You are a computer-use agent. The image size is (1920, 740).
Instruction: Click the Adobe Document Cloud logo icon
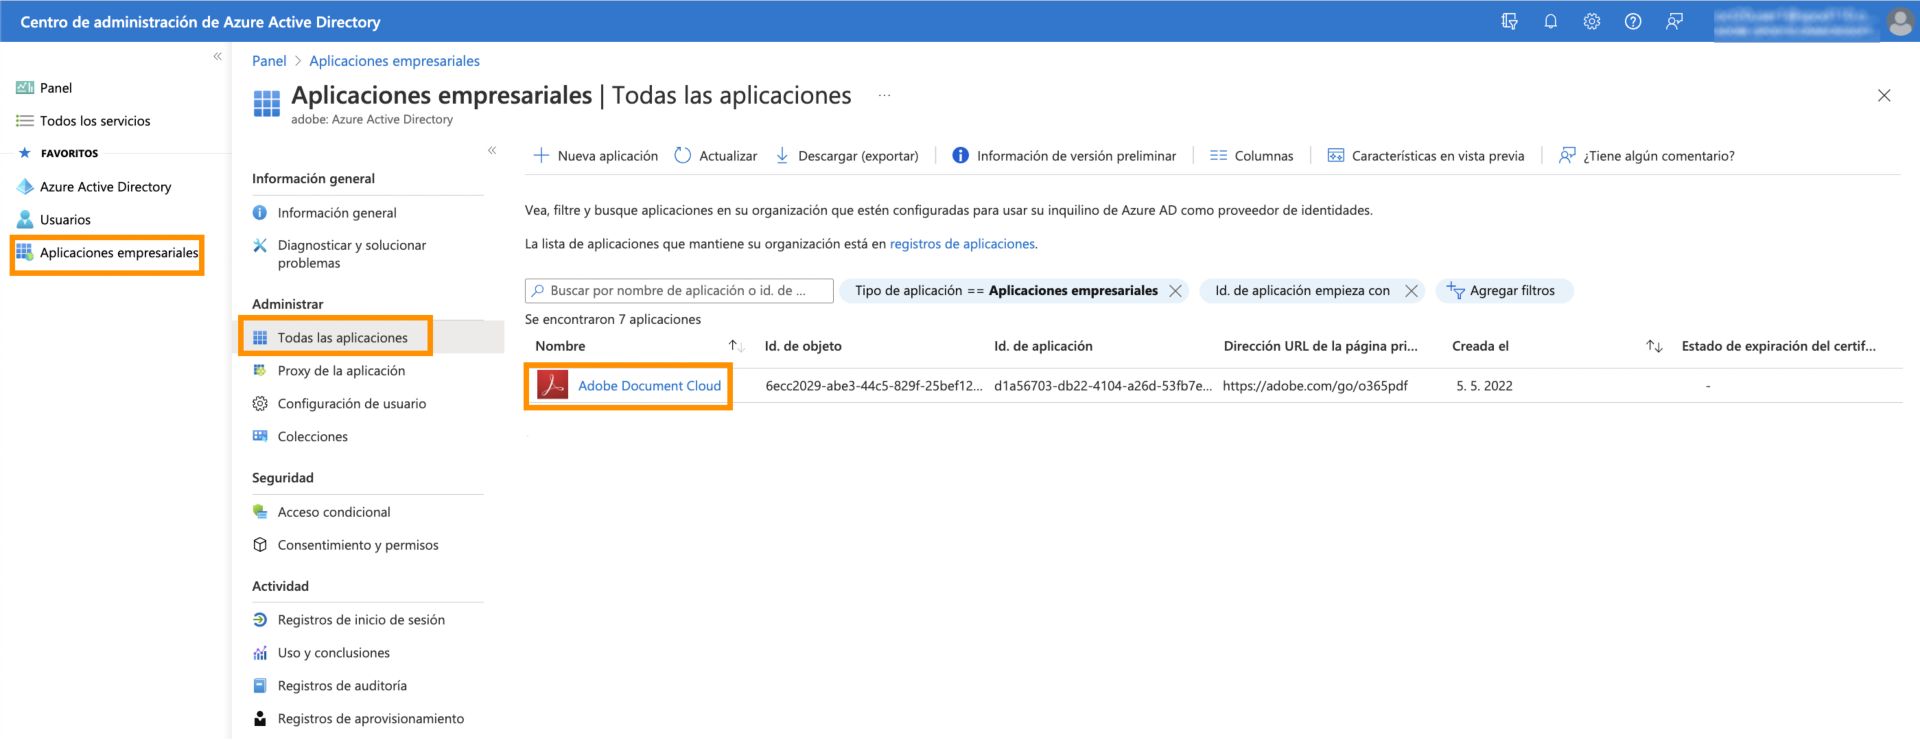553,385
